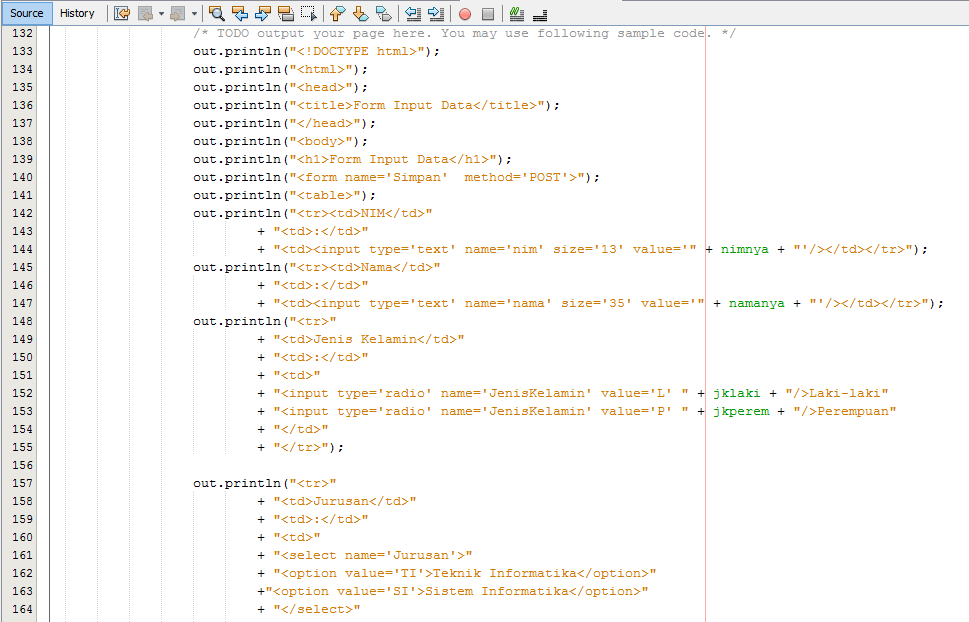The height and width of the screenshot is (622, 969).
Task: Click the jkperem variable
Action: [x=741, y=411]
